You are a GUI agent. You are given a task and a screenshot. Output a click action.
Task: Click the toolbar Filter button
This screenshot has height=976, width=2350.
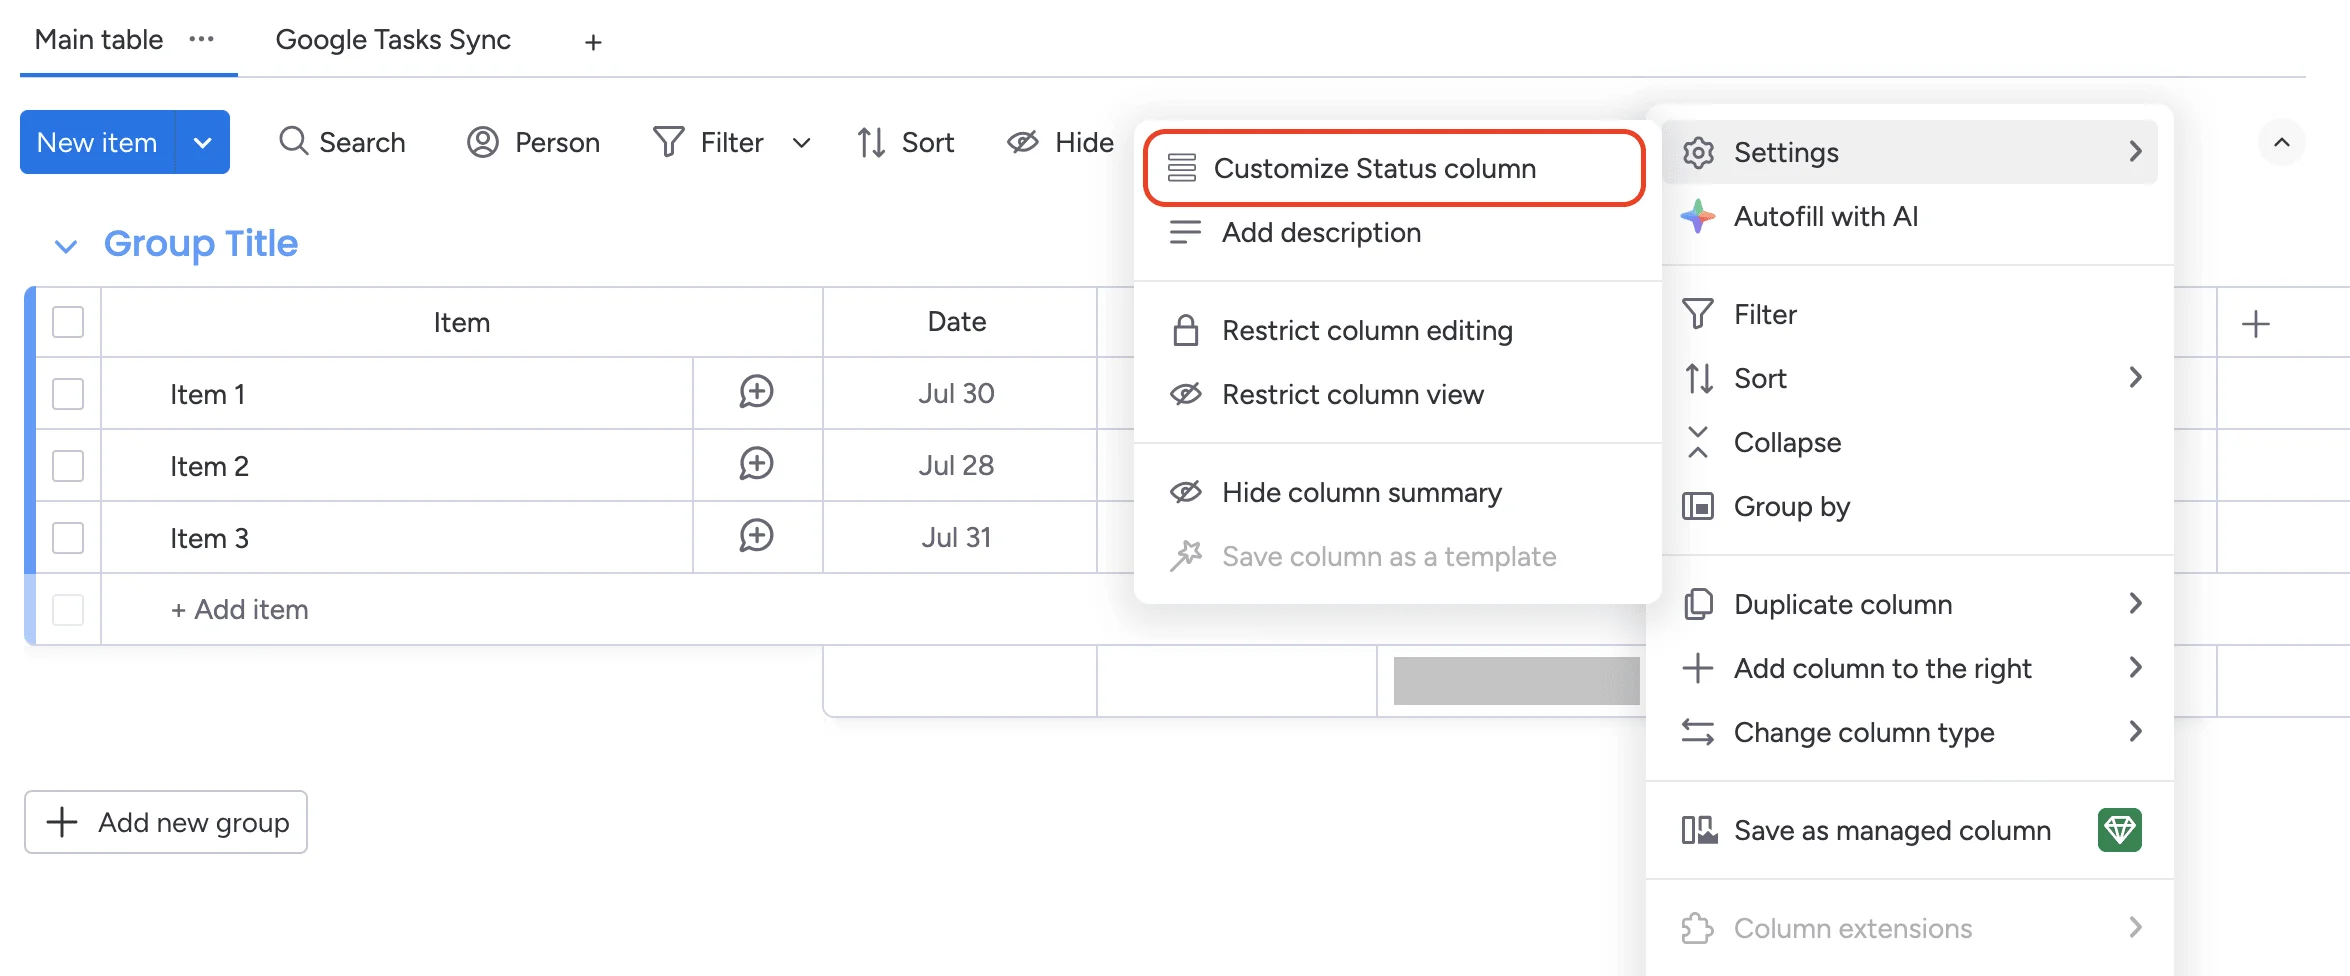(709, 142)
